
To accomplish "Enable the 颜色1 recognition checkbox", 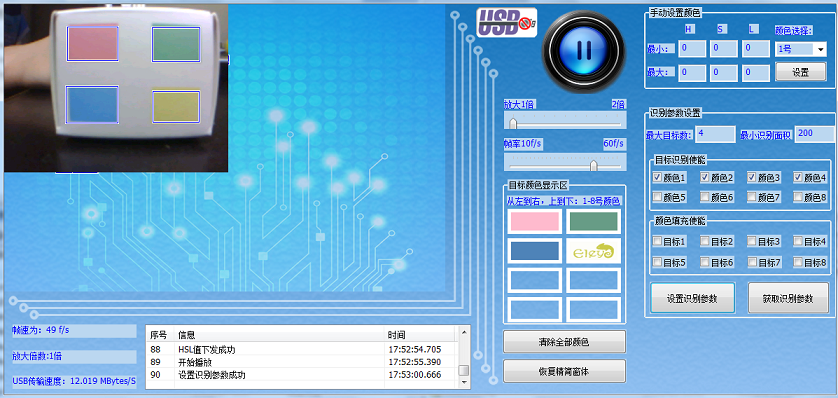I will 657,177.
